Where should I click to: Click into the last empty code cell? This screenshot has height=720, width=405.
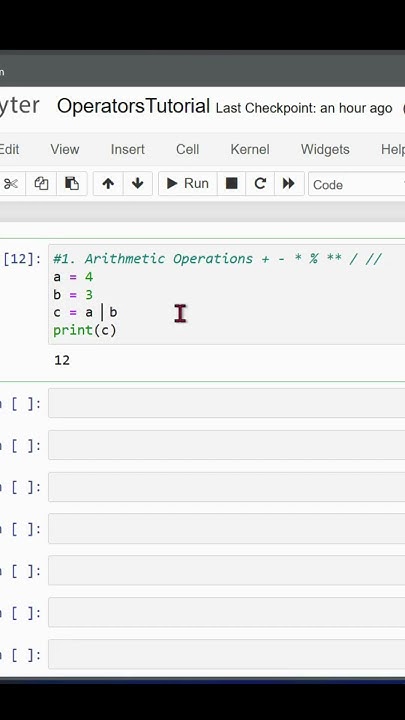pos(226,654)
